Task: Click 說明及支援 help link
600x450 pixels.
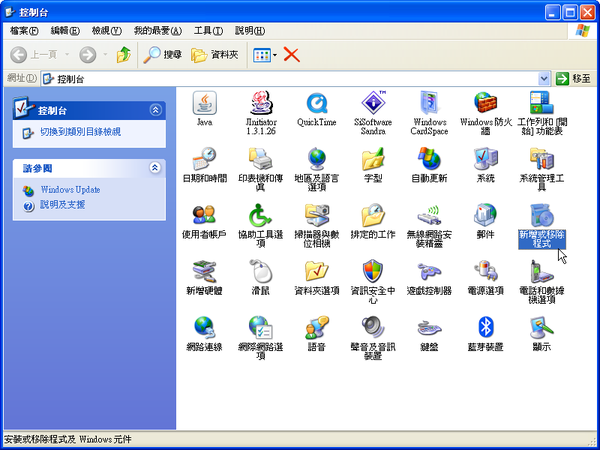Action: pyautogui.click(x=62, y=205)
